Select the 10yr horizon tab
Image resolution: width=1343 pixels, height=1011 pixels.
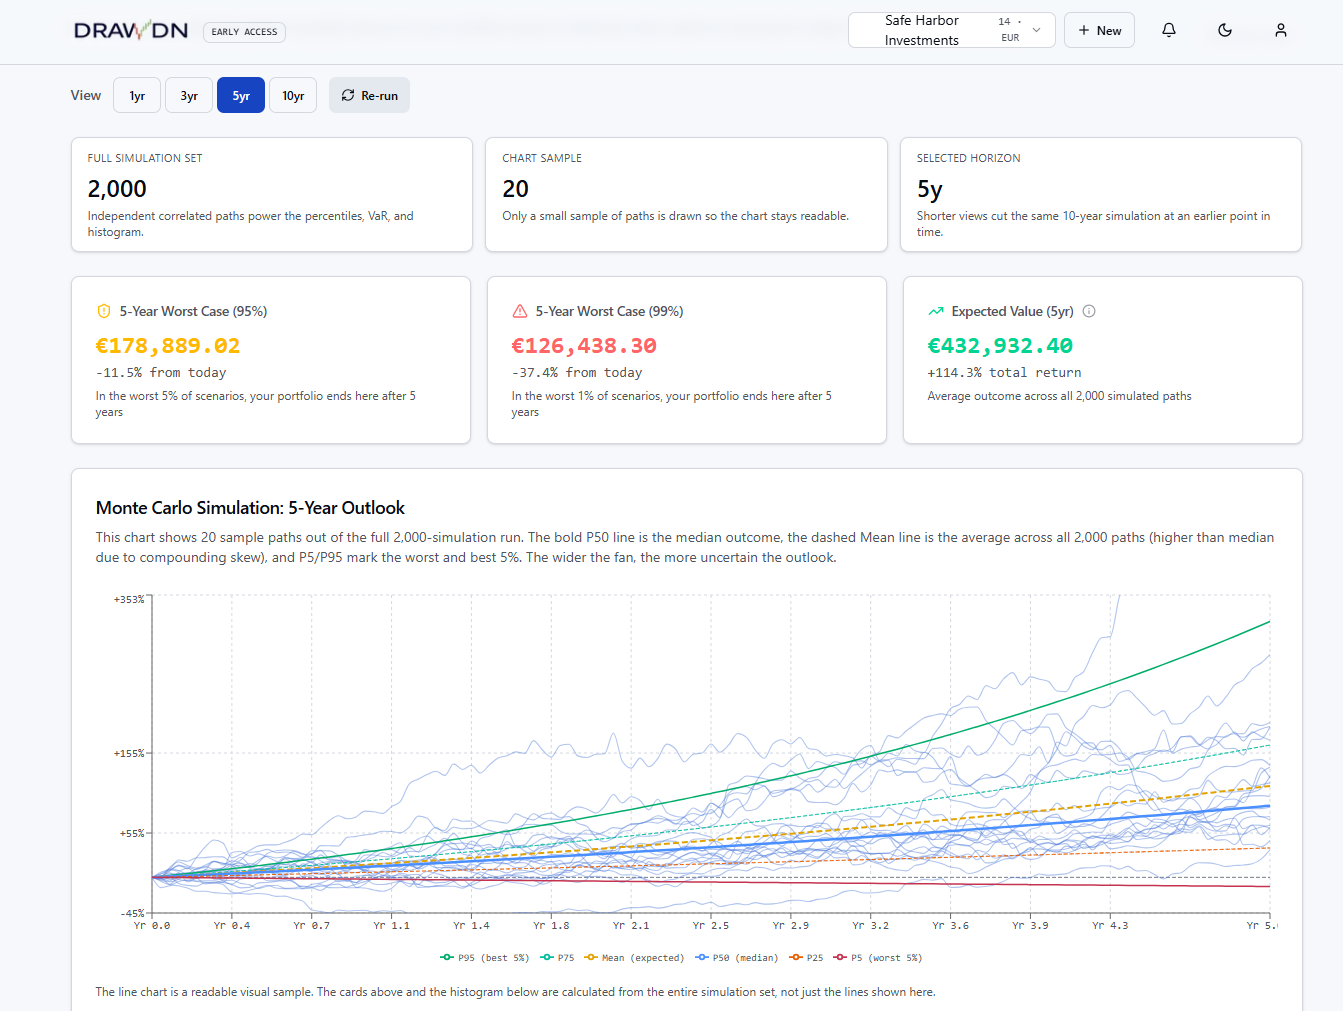pos(293,96)
